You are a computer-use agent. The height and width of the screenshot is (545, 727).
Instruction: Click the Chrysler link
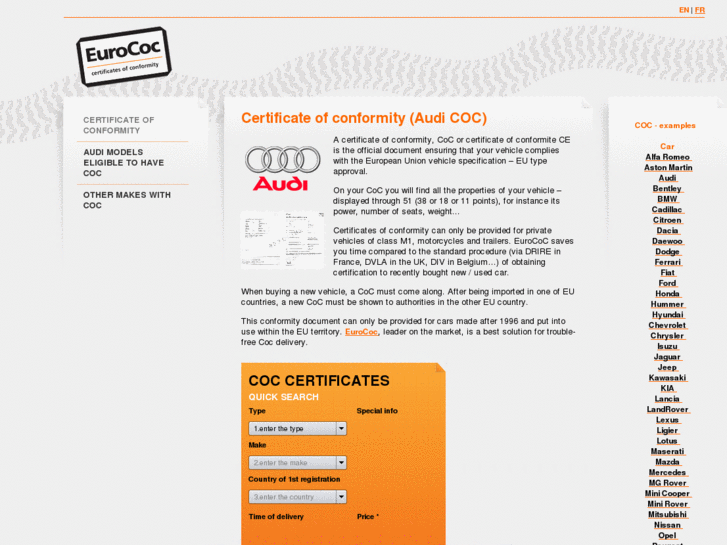click(x=668, y=336)
